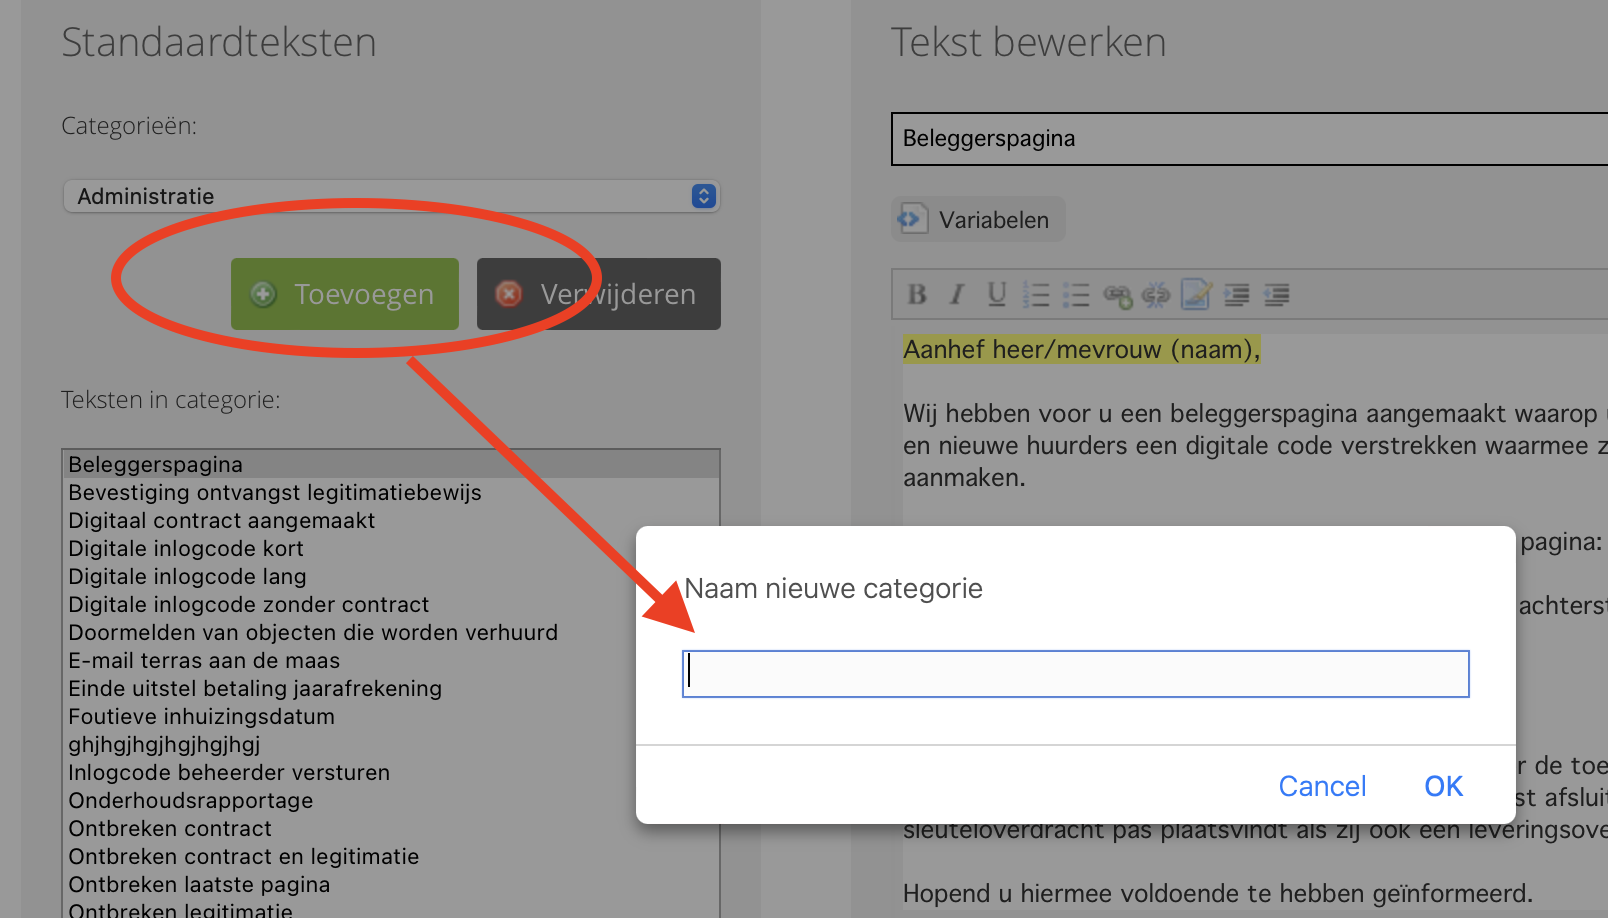Image resolution: width=1608 pixels, height=918 pixels.
Task: Click the Beleggerspagina title field
Action: coord(1249,139)
